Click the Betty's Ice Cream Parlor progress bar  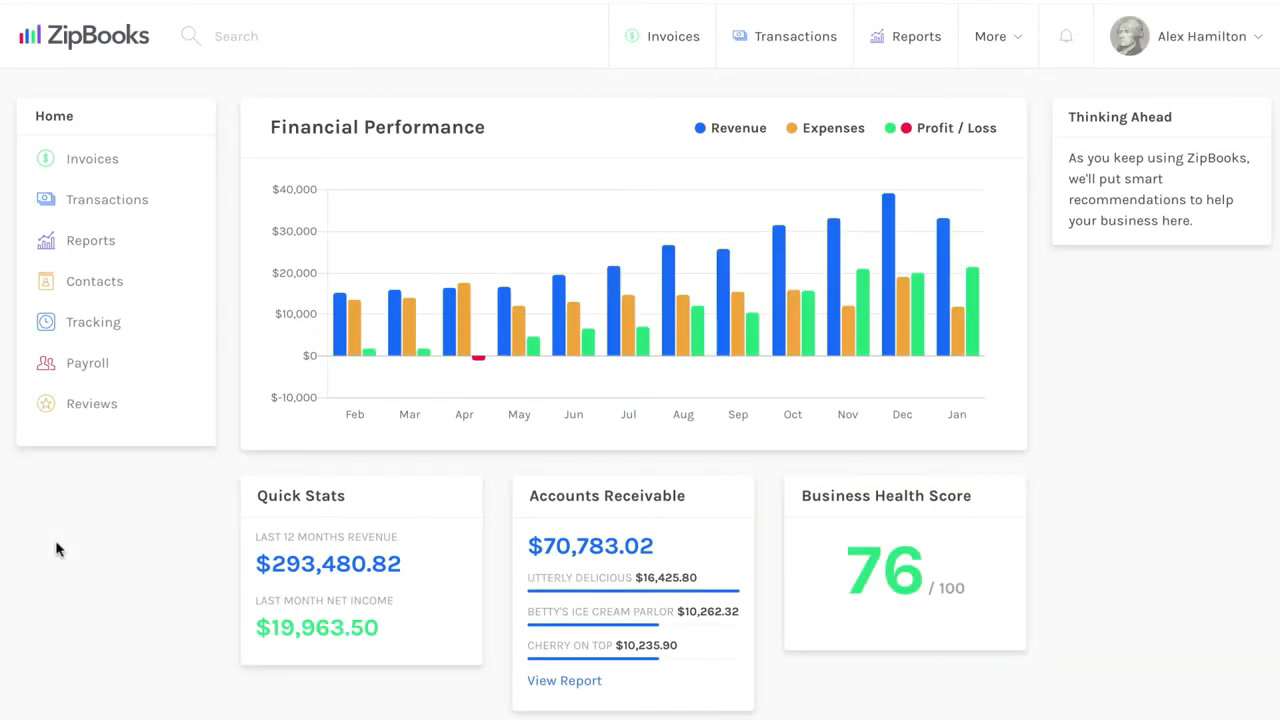[x=633, y=625]
